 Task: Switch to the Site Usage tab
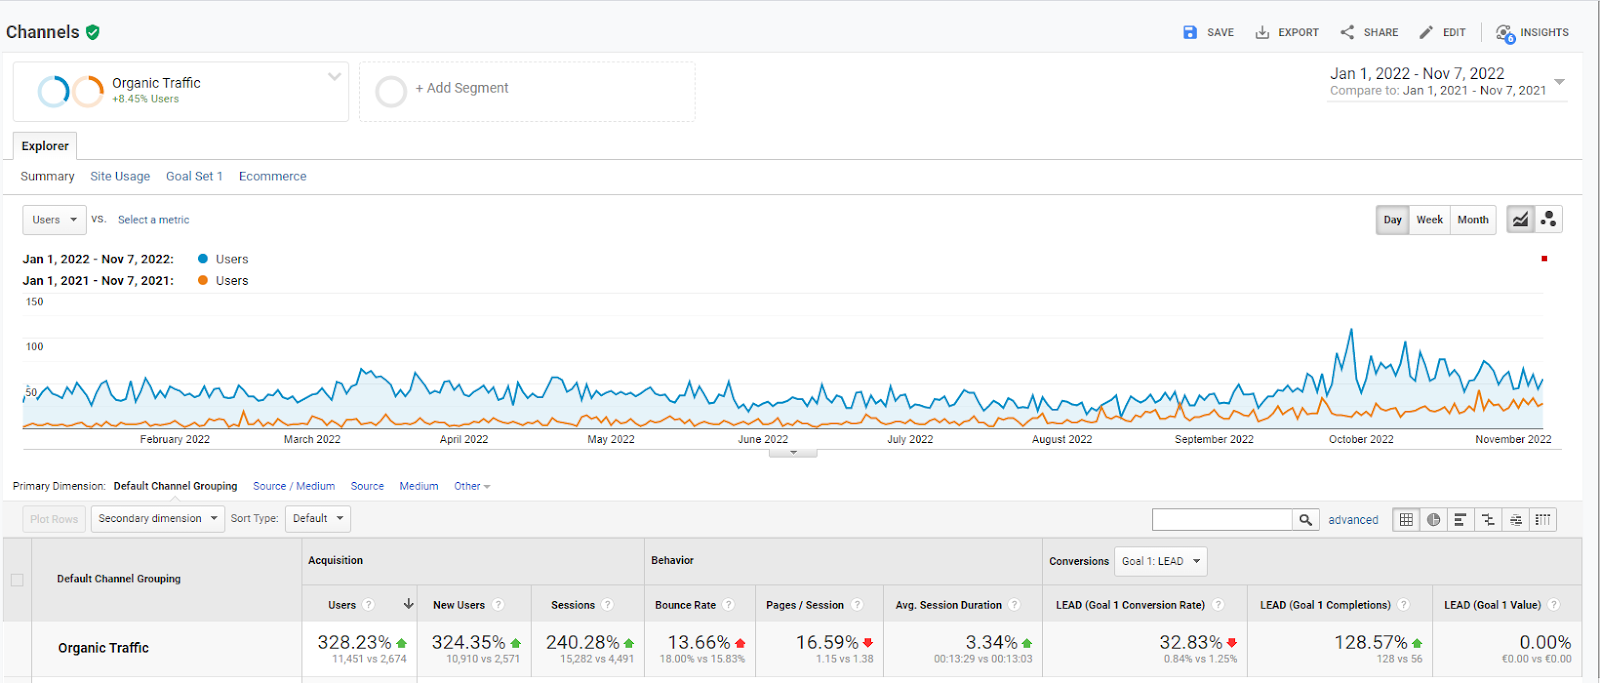click(120, 177)
